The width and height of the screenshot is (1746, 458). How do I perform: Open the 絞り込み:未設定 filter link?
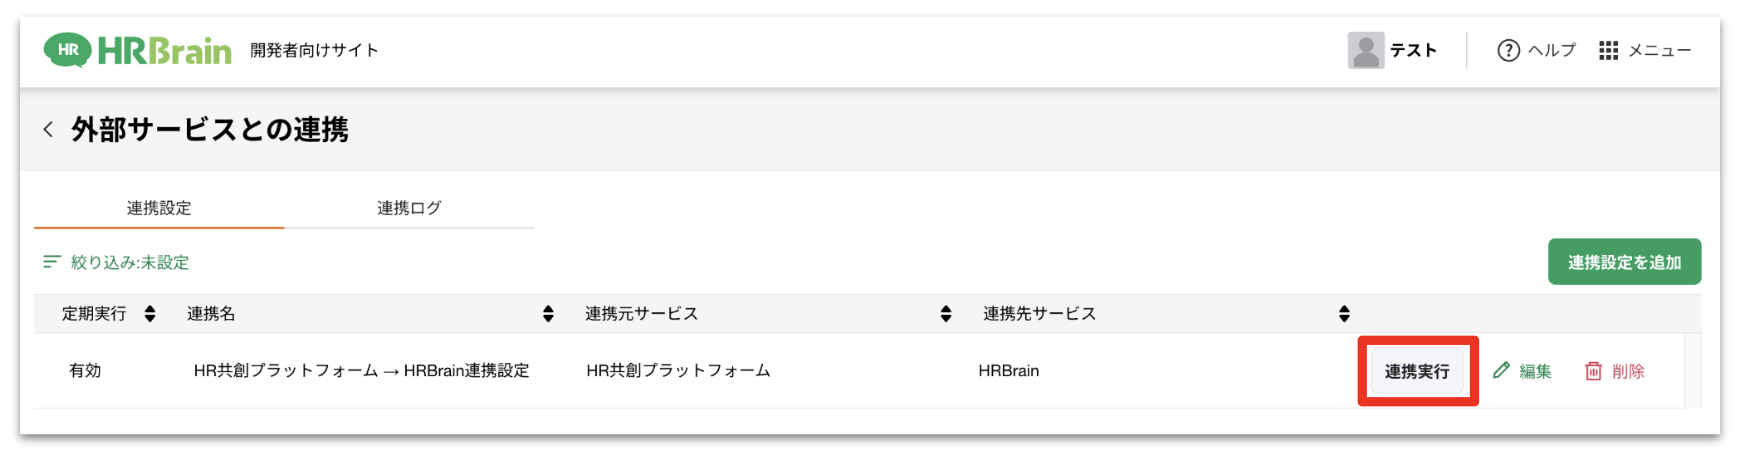130,262
